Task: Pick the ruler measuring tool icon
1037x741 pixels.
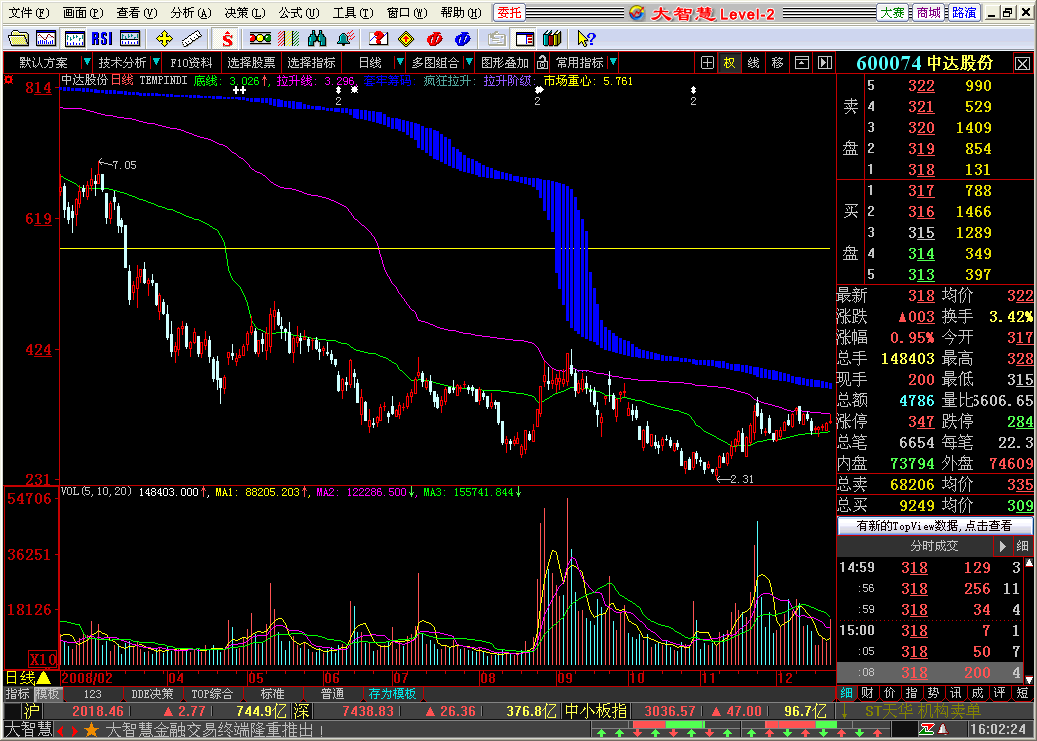Action: tap(192, 39)
